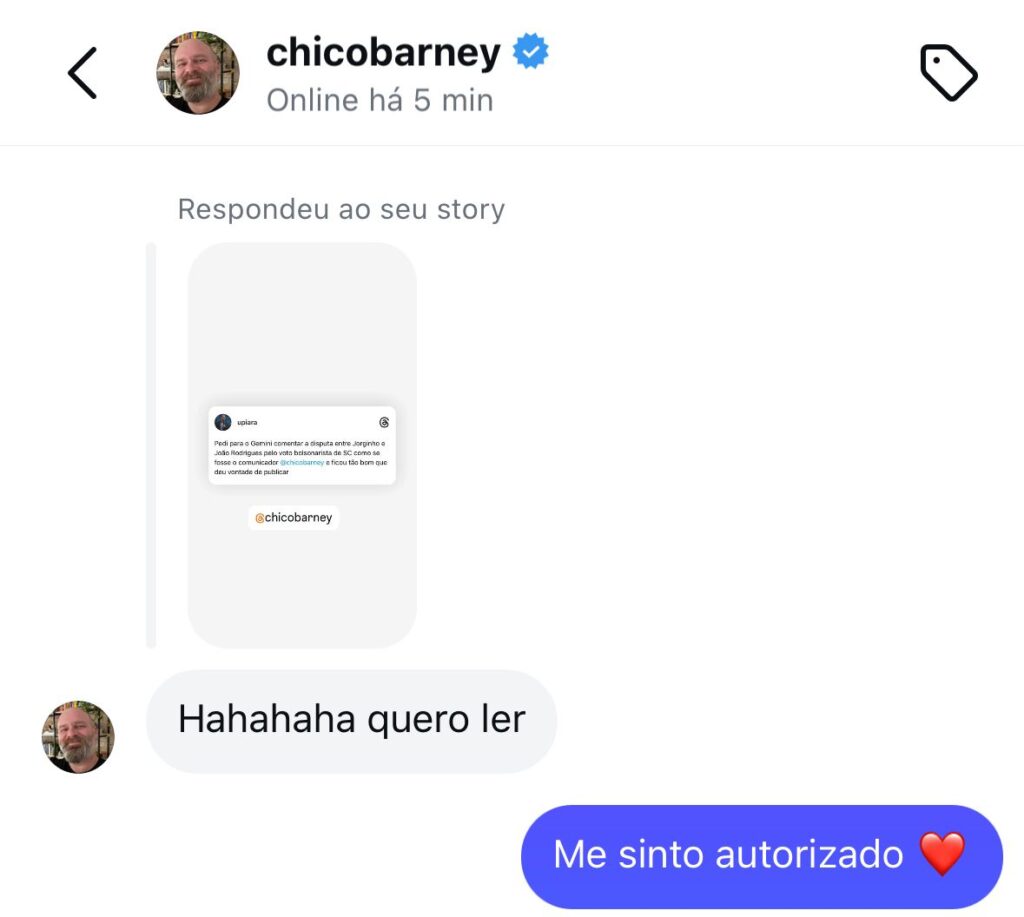The image size is (1024, 917).
Task: Tap the vertical reply bar beside the story
Action: pyautogui.click(x=151, y=445)
